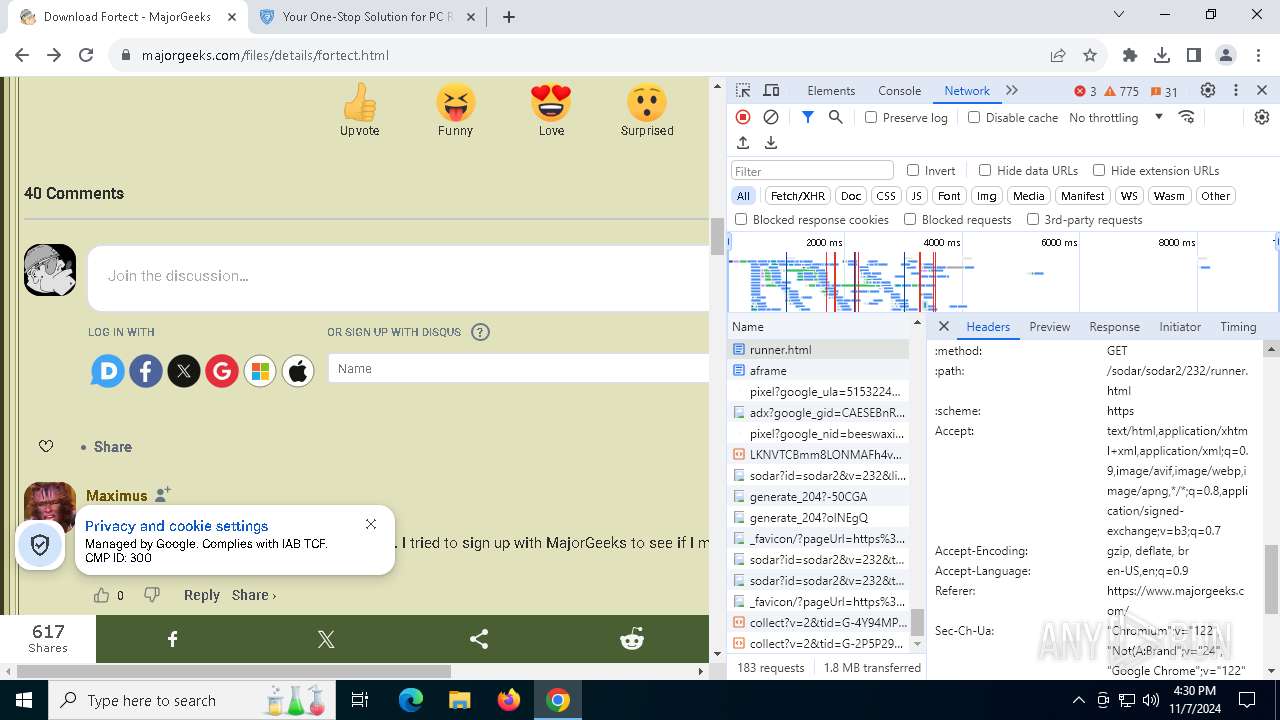
Task: Enable Disable cache checkbox
Action: pyautogui.click(x=974, y=117)
